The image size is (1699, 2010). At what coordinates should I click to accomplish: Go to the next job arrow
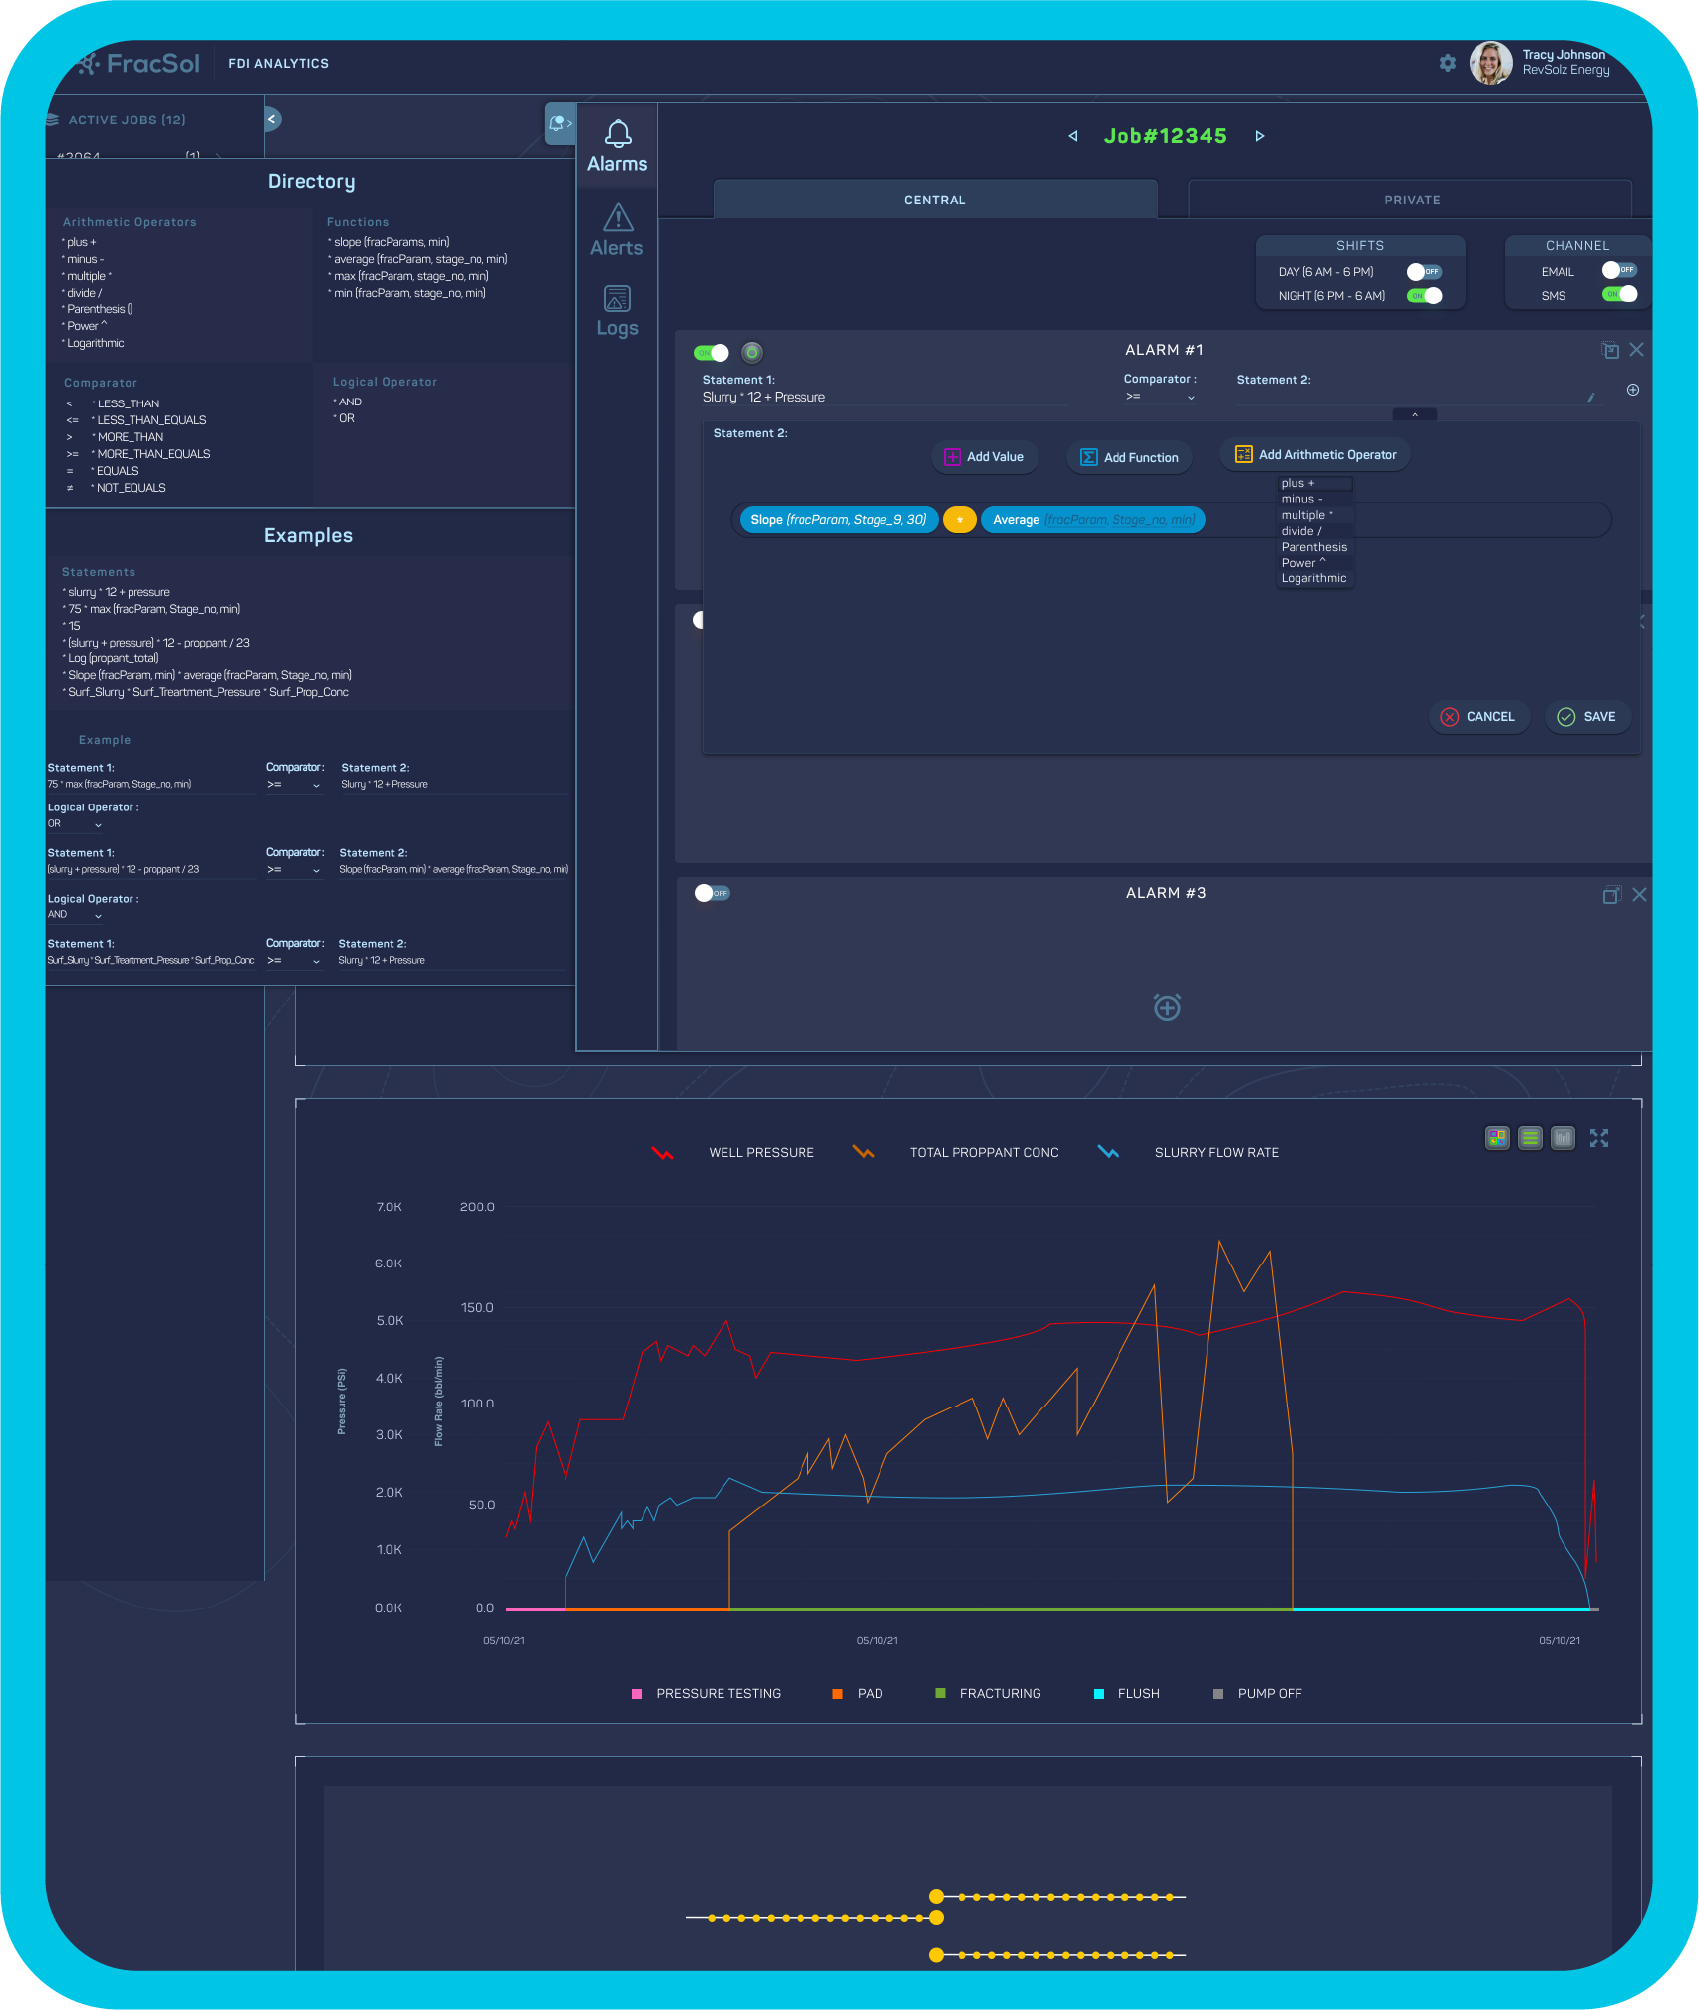[1260, 136]
